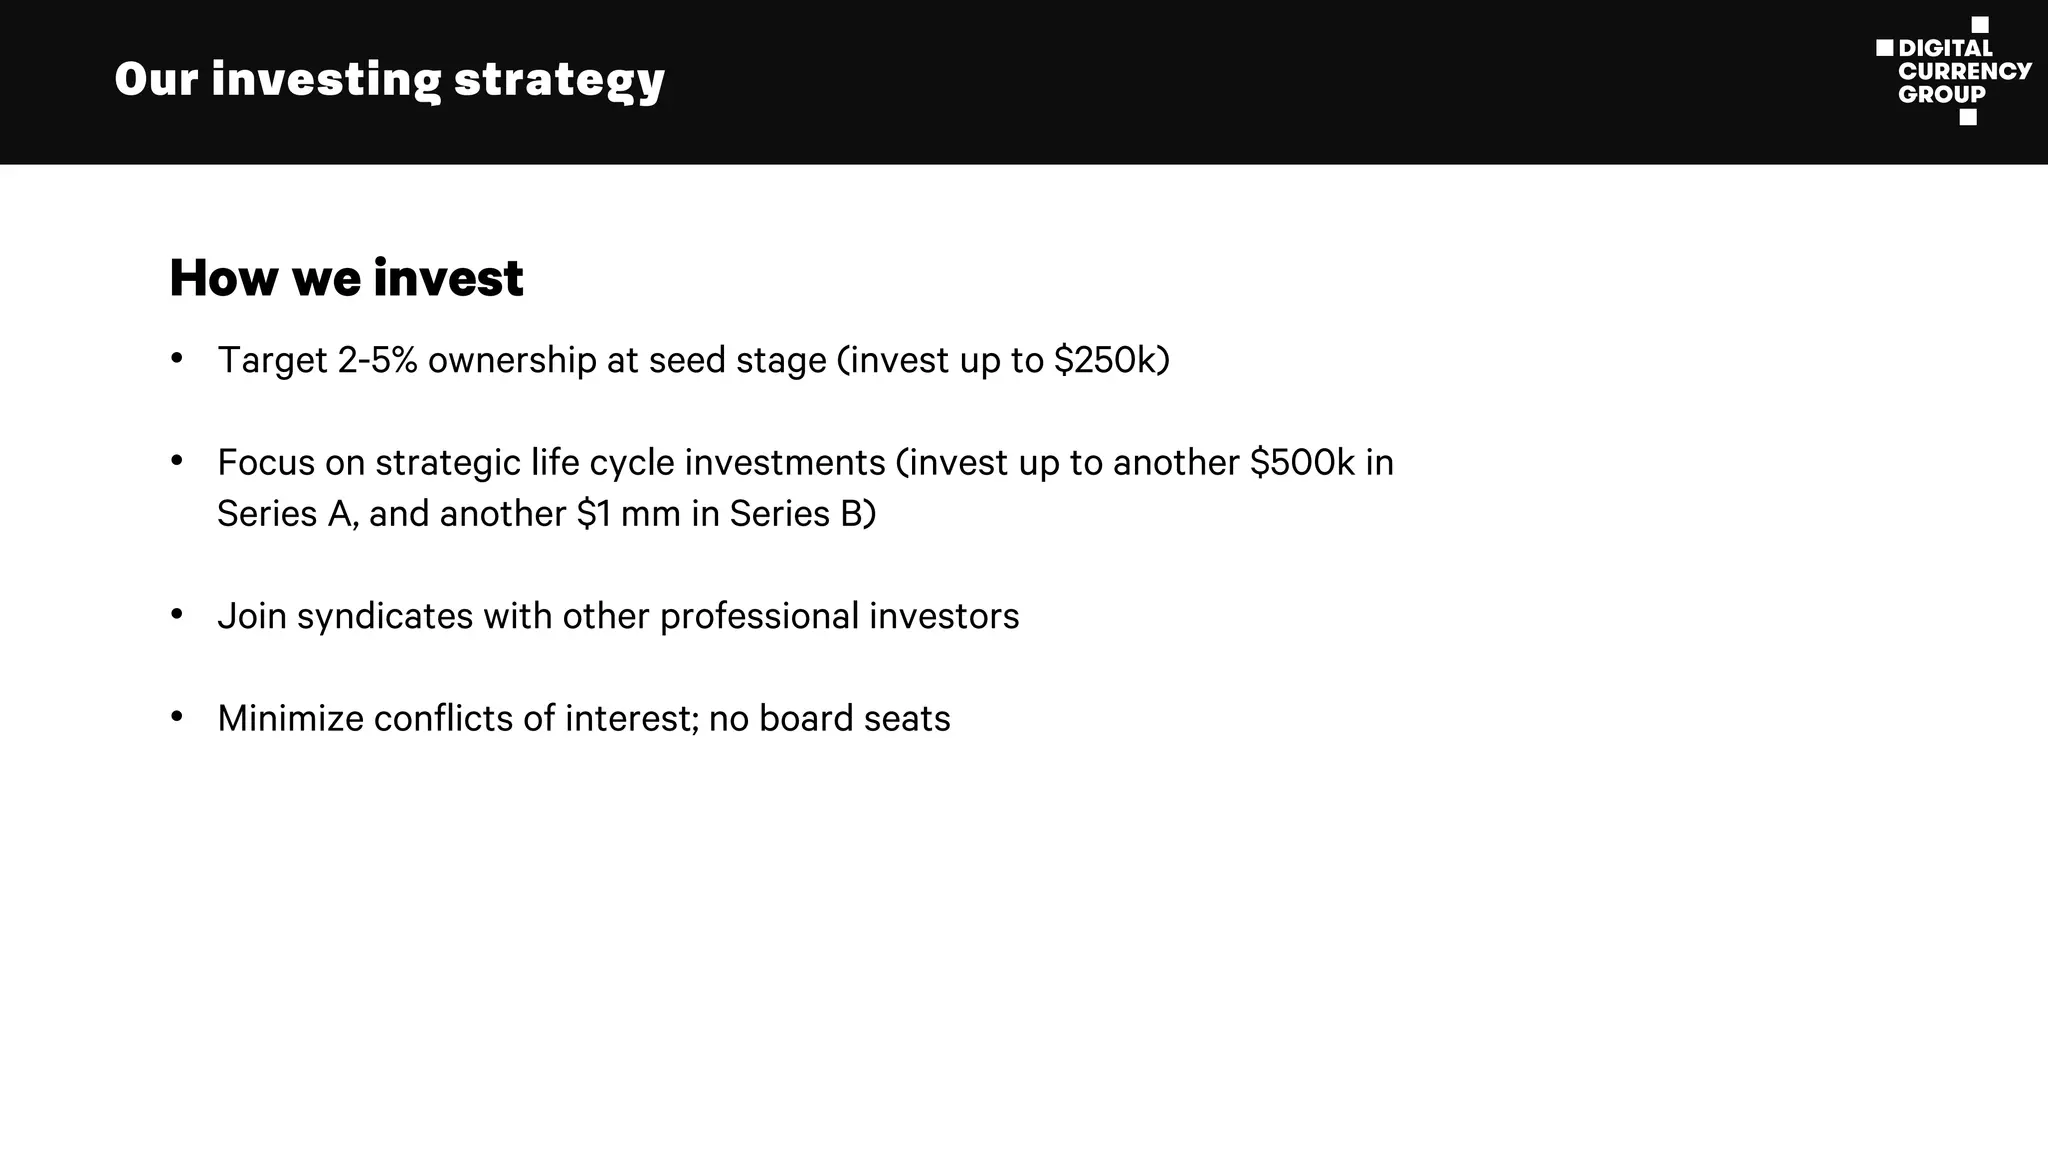
Task: Click the 'Join syndicates with other professional investors' line
Action: (x=618, y=616)
